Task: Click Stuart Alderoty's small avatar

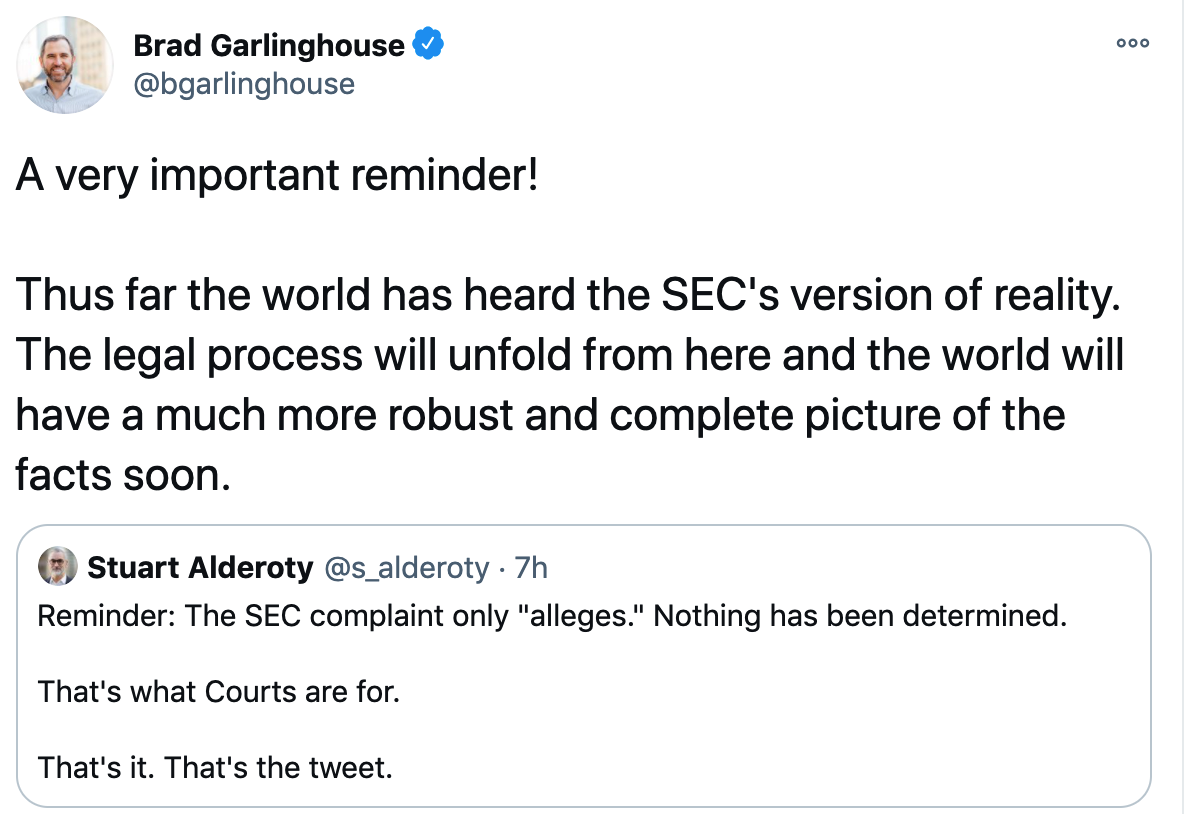Action: [x=56, y=568]
